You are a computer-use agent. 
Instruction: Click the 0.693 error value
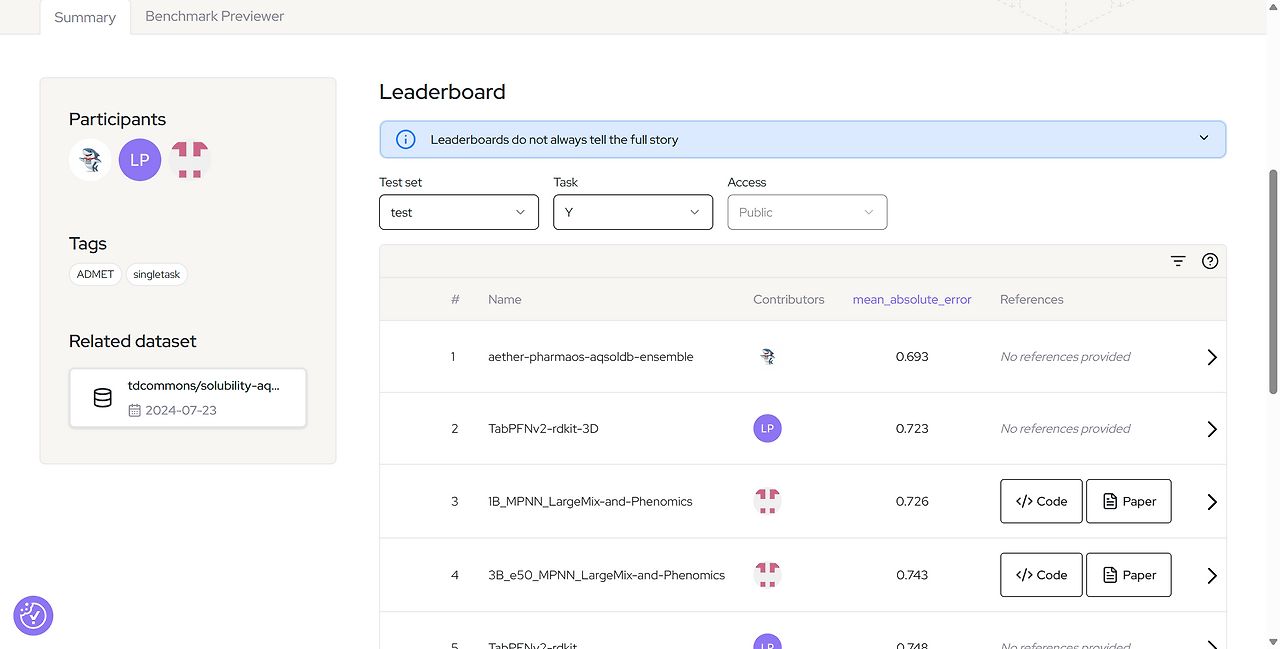(x=912, y=356)
